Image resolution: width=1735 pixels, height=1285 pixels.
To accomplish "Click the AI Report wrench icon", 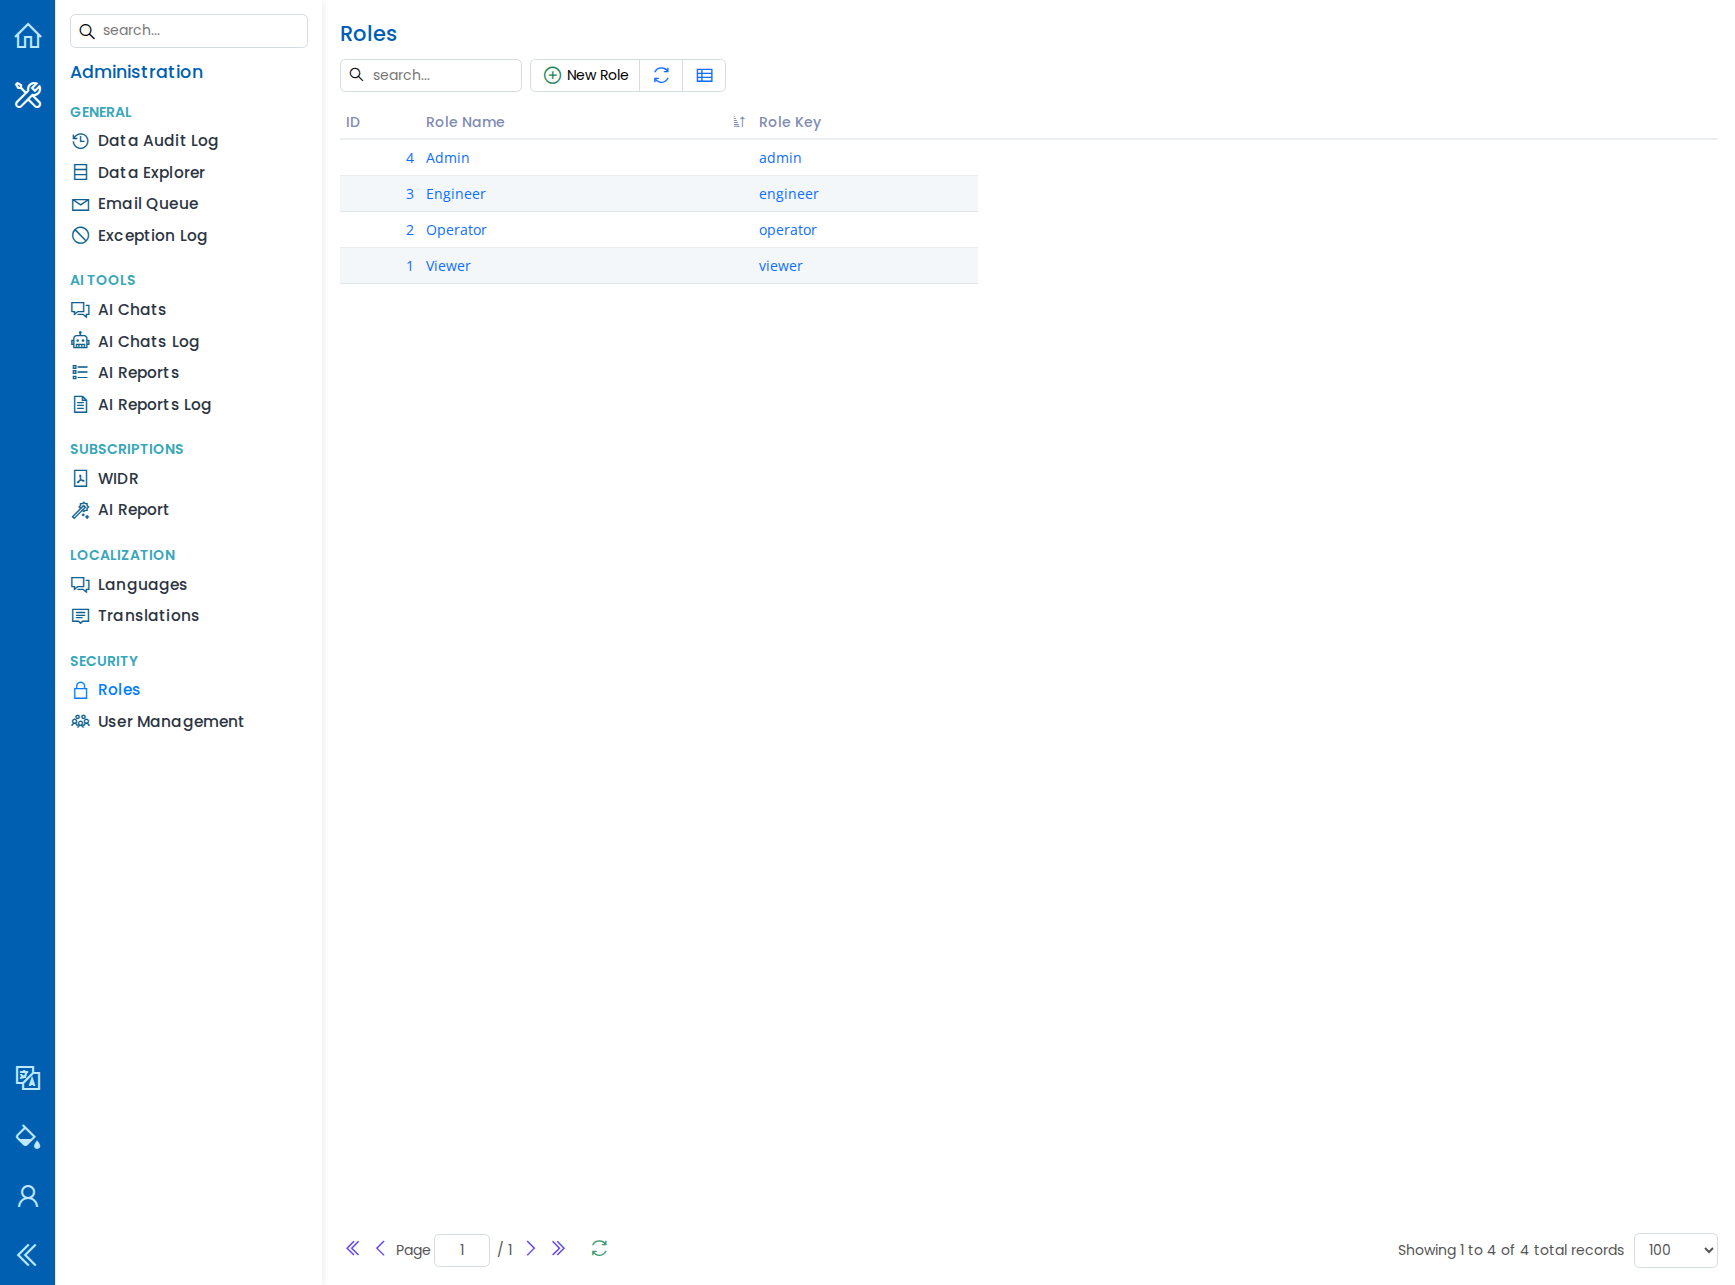I will 81,510.
